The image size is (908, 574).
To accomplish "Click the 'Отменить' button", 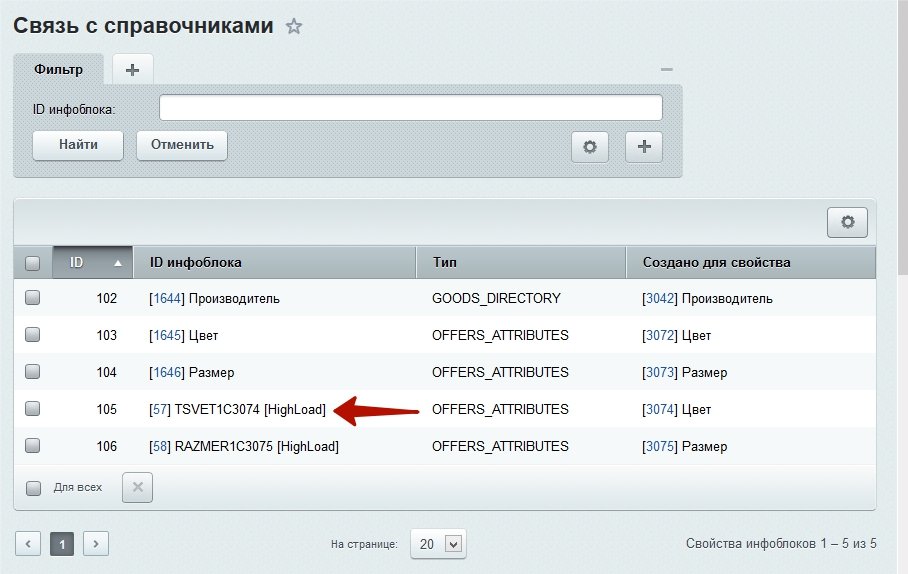I will (x=182, y=145).
